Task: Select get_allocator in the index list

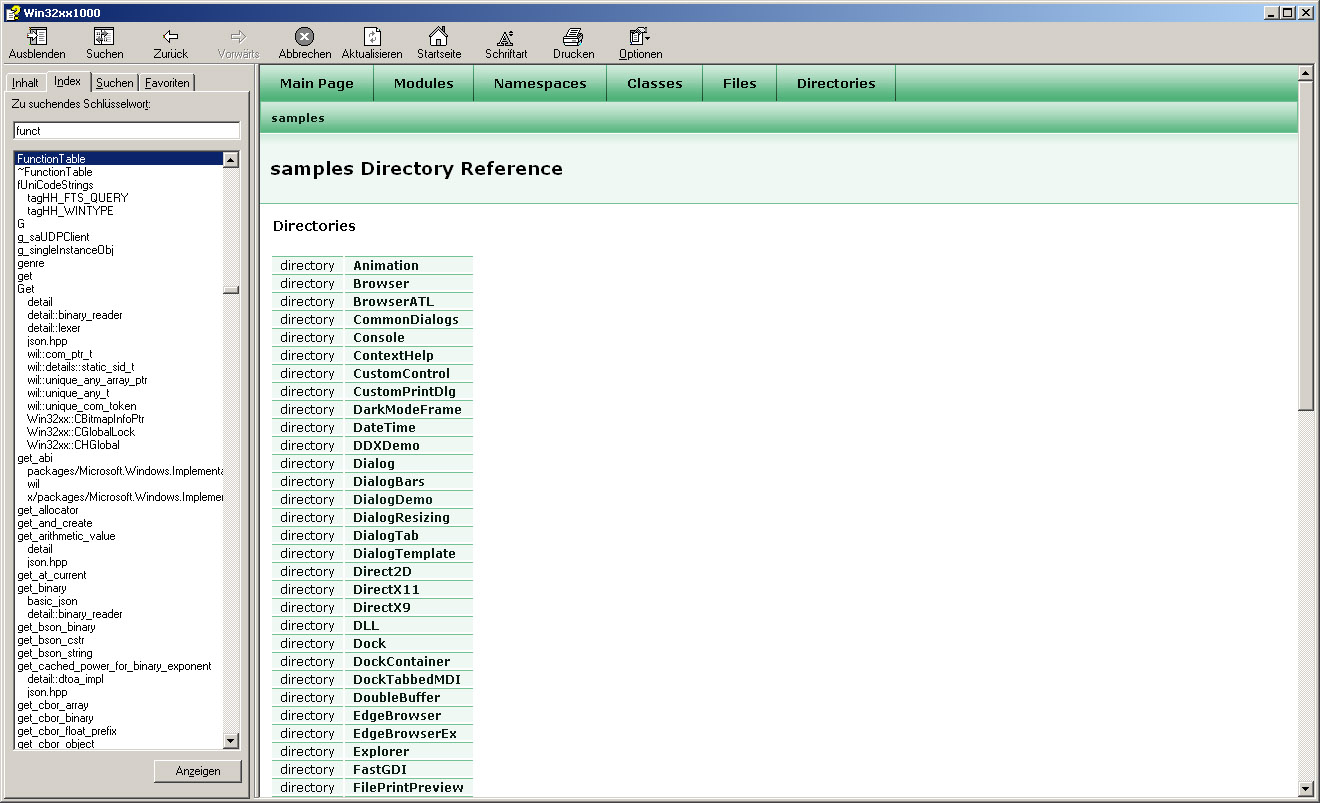Action: click(48, 510)
